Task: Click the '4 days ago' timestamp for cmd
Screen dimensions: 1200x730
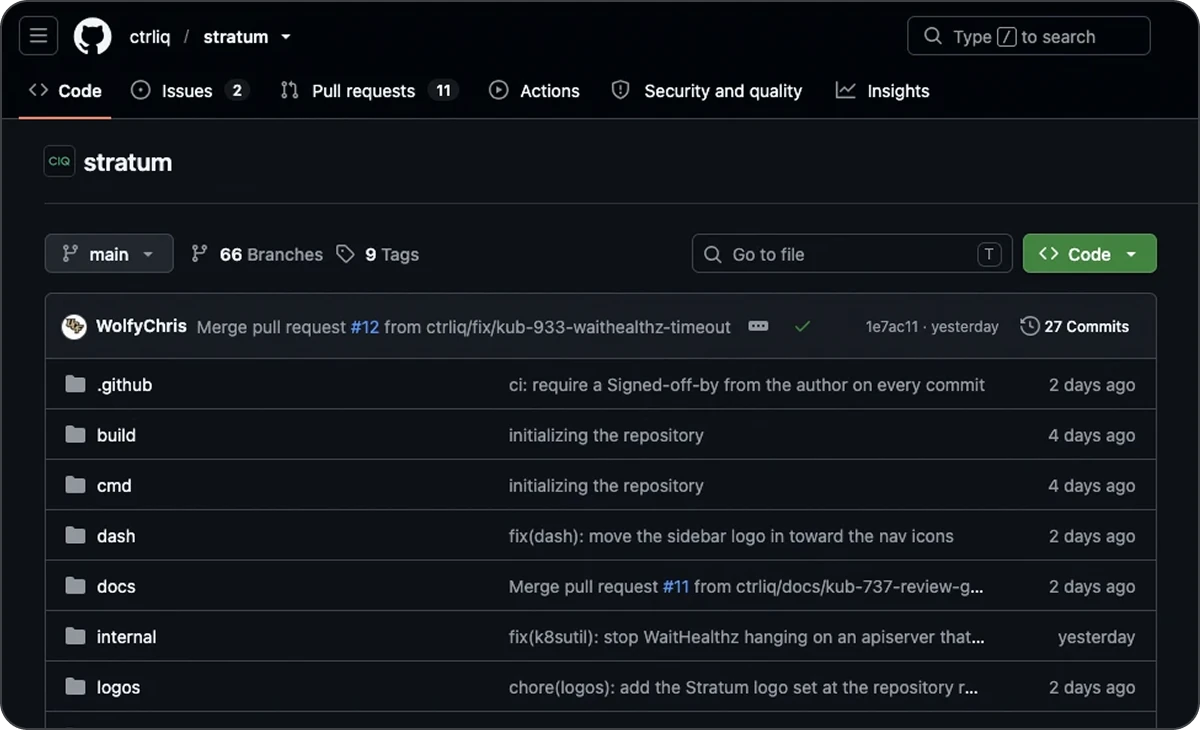Action: [x=1092, y=486]
